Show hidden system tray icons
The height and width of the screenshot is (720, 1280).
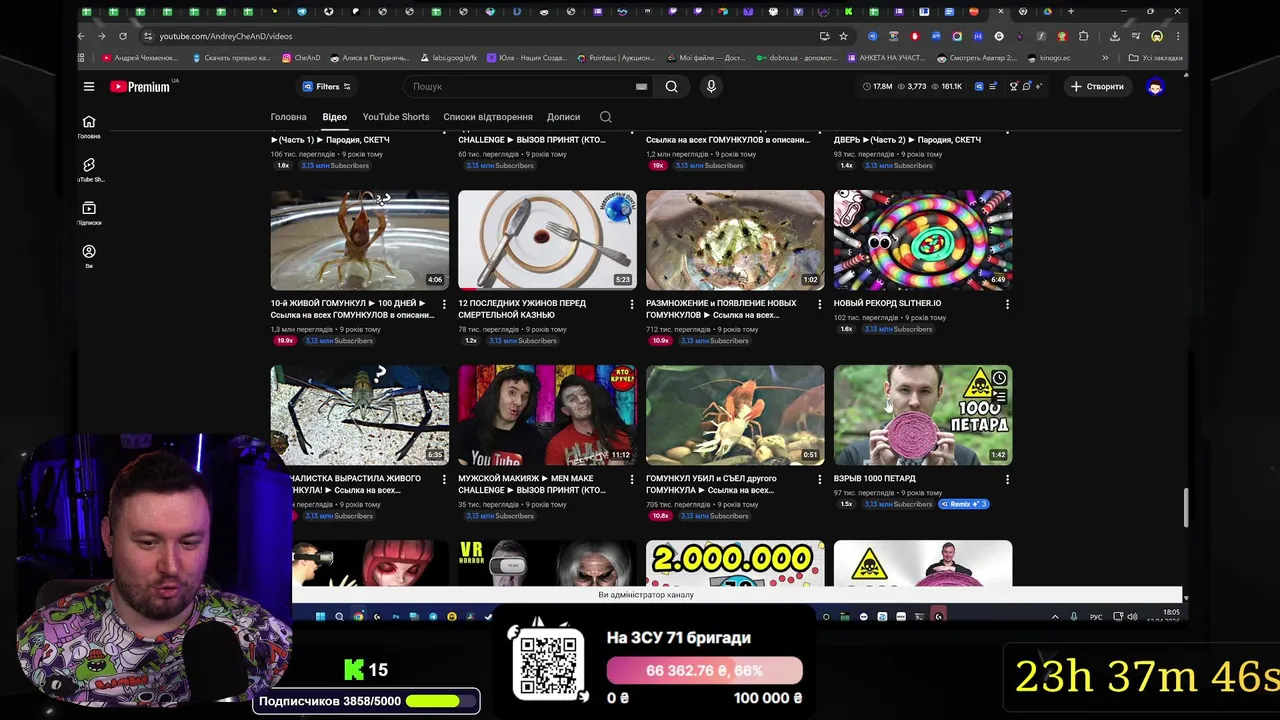click(1055, 617)
